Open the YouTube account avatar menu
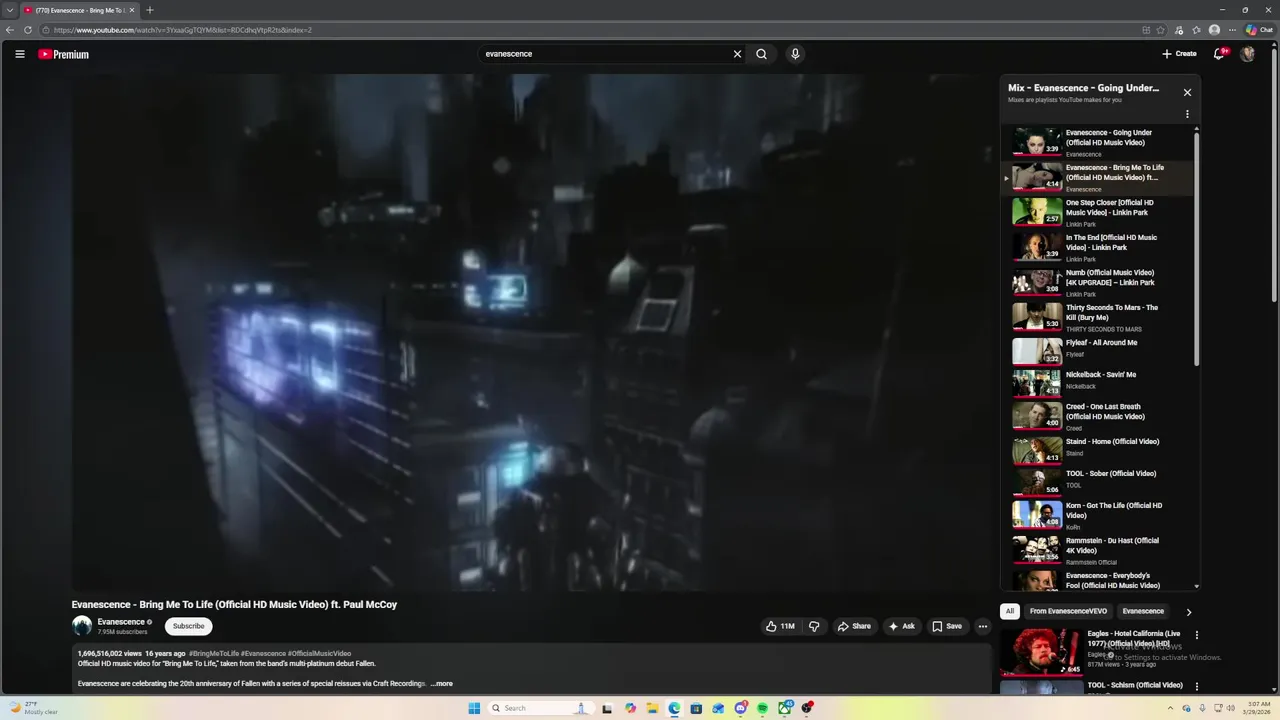The image size is (1280, 720). pos(1247,54)
